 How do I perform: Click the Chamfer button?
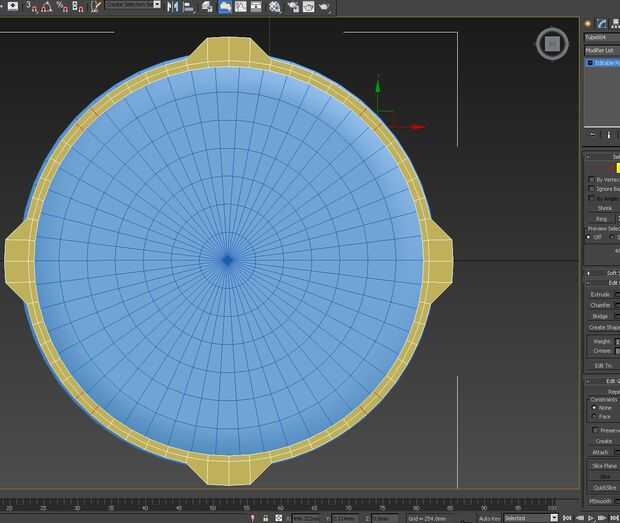[x=600, y=305]
